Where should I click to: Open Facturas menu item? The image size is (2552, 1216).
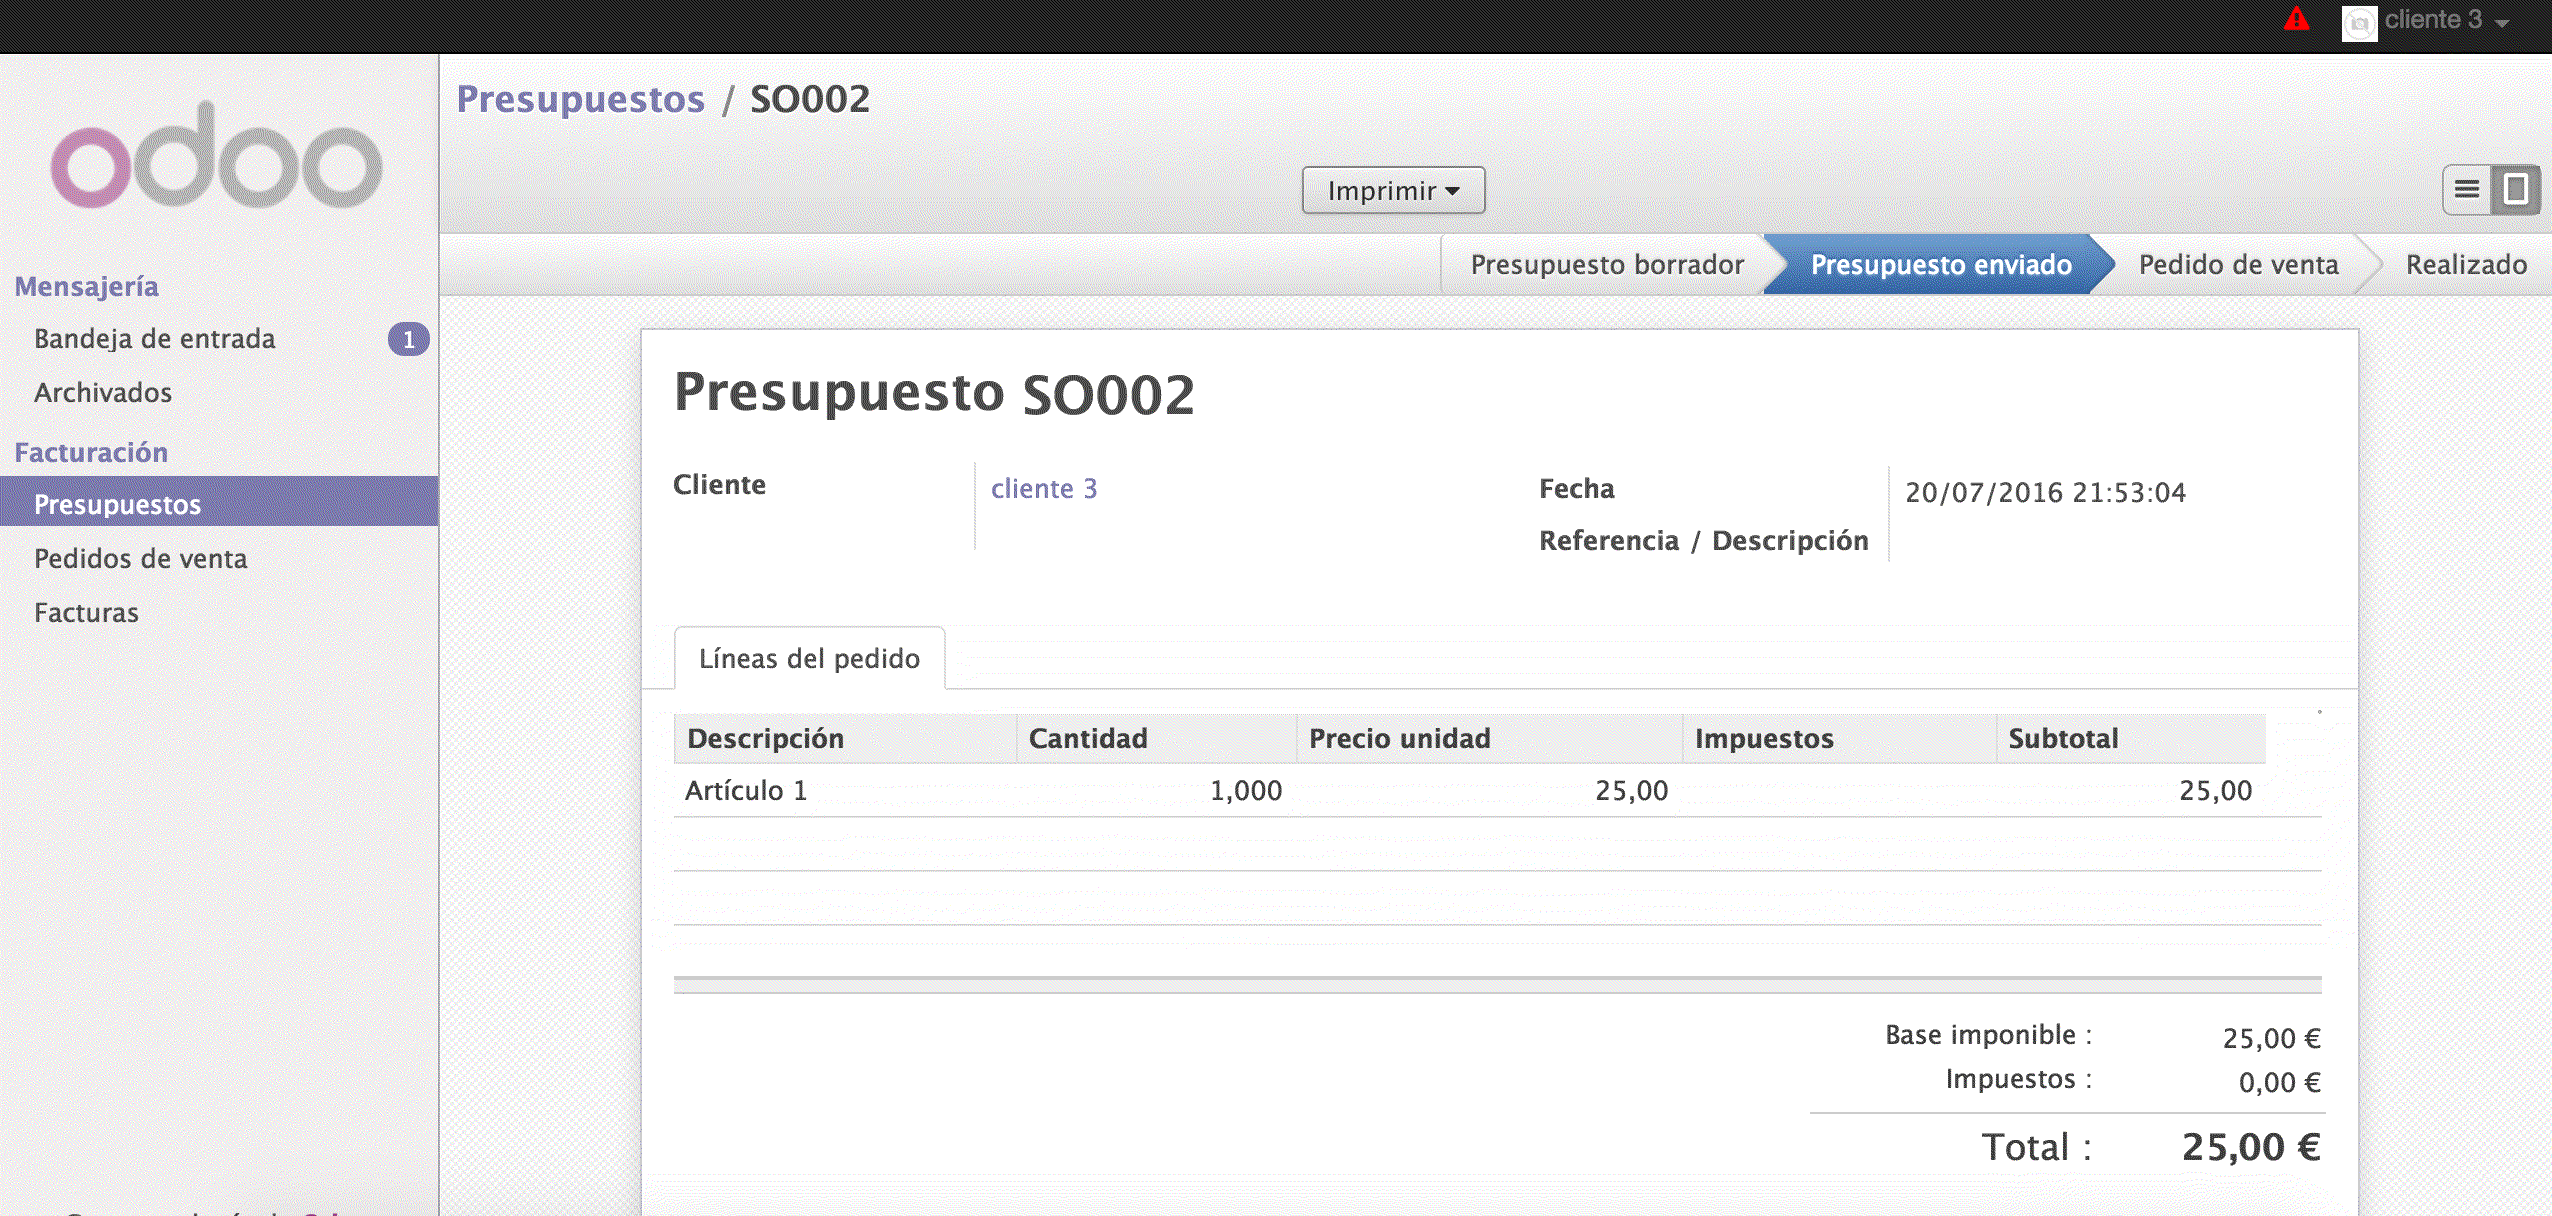tap(86, 613)
